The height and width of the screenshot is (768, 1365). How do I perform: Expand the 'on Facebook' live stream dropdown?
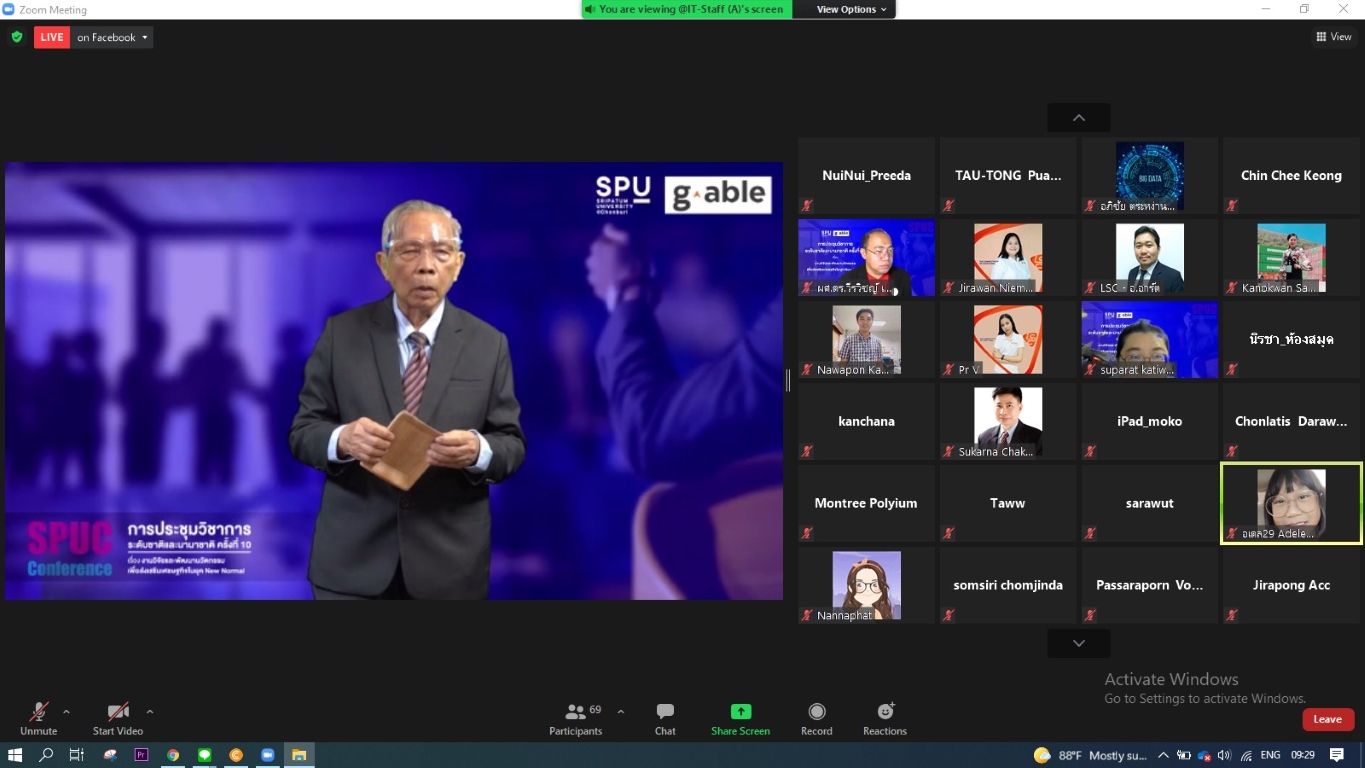112,37
